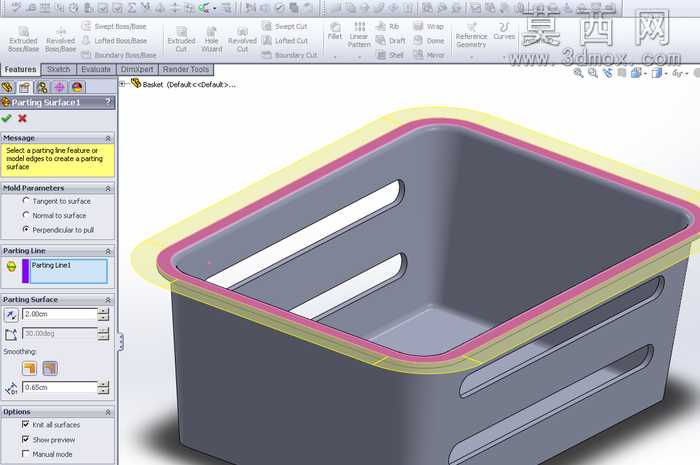Open the Linear Pattern dropdown arrow
700x465 pixels.
(x=359, y=57)
